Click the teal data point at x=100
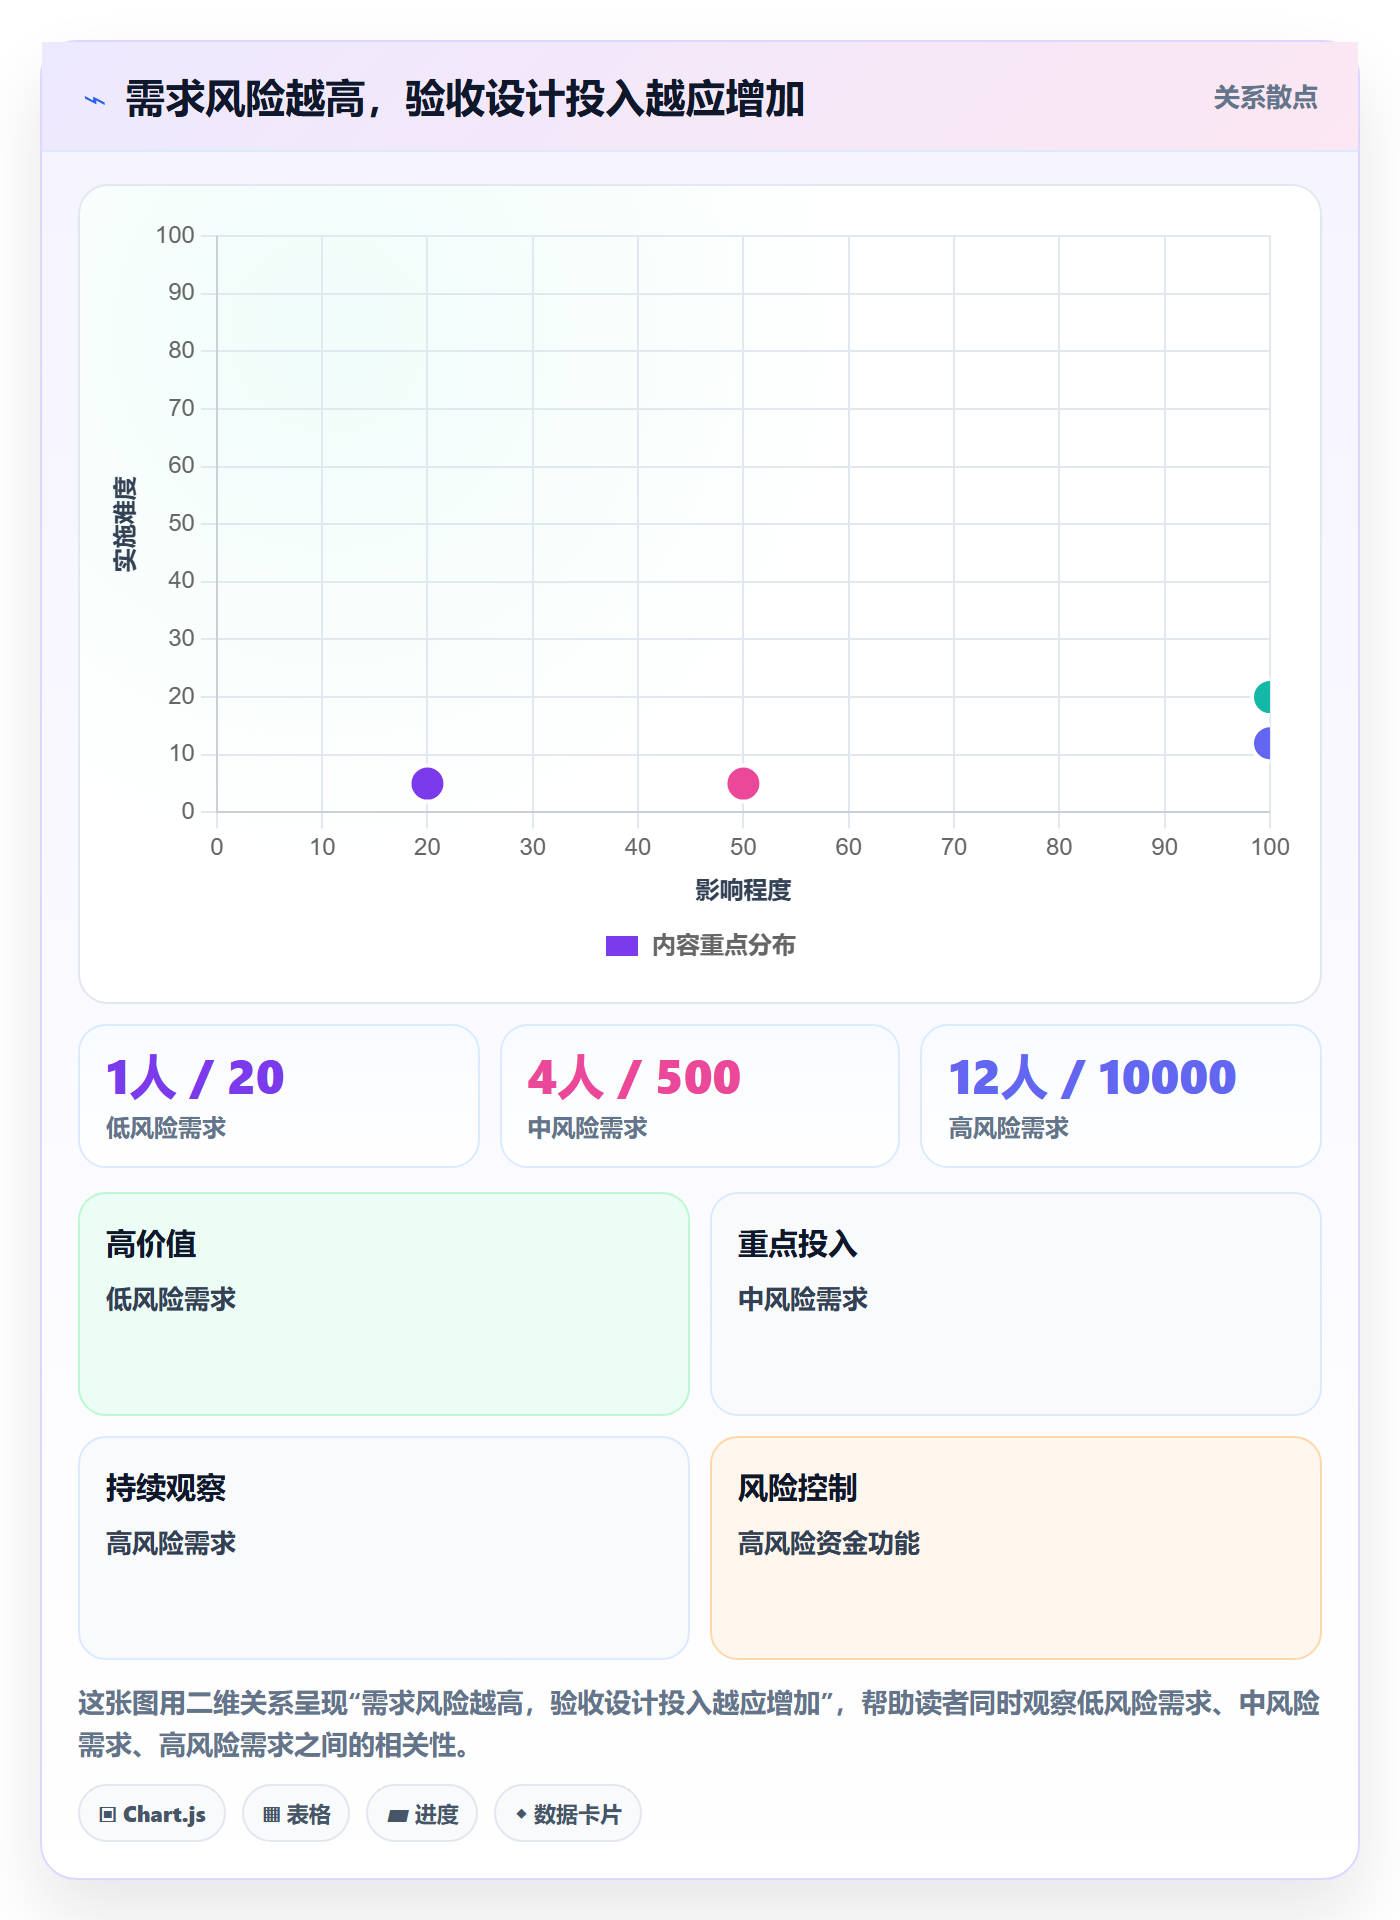This screenshot has height=1920, width=1400. click(1263, 697)
